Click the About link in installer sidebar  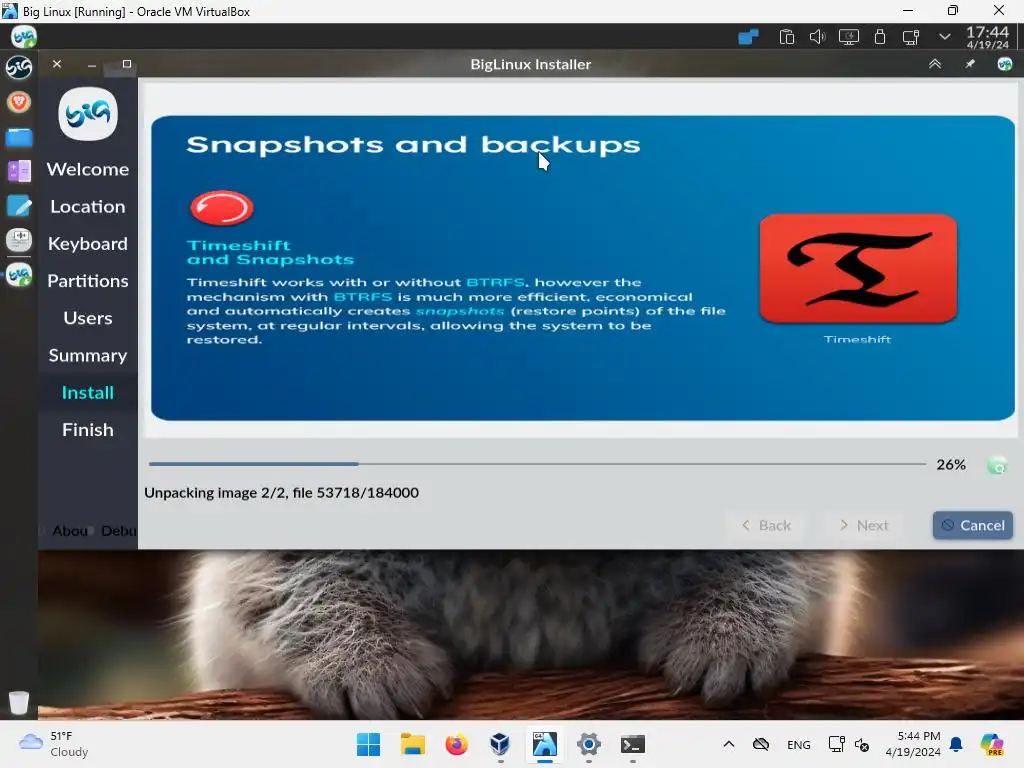pyautogui.click(x=70, y=531)
